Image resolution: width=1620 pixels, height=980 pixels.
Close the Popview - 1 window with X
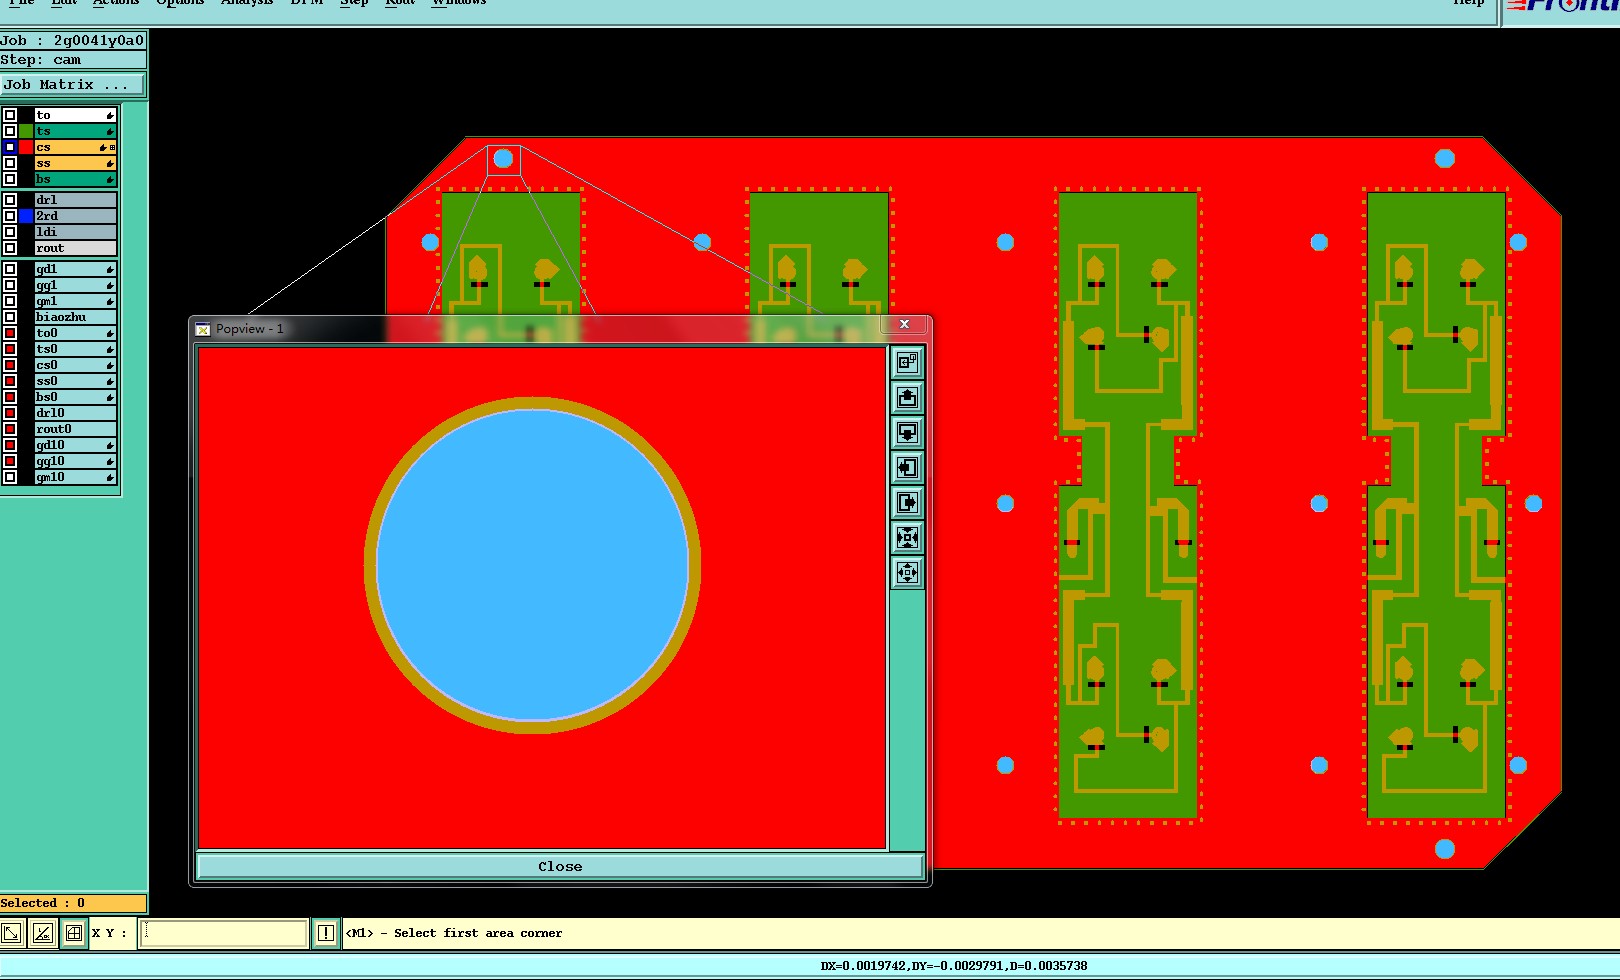(x=904, y=324)
